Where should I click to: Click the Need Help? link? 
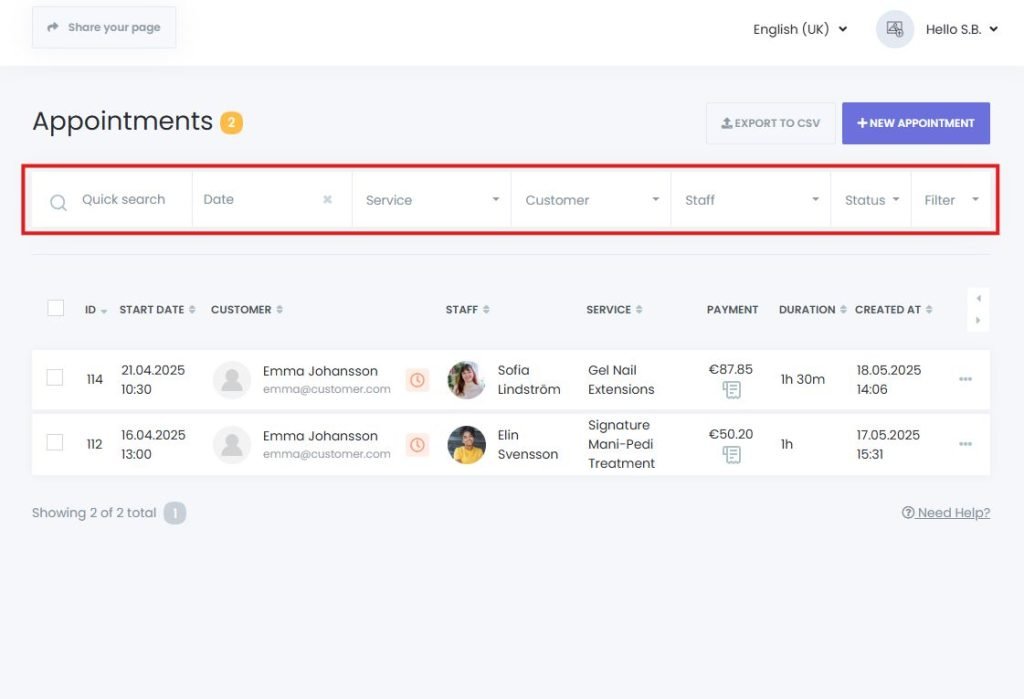click(946, 512)
